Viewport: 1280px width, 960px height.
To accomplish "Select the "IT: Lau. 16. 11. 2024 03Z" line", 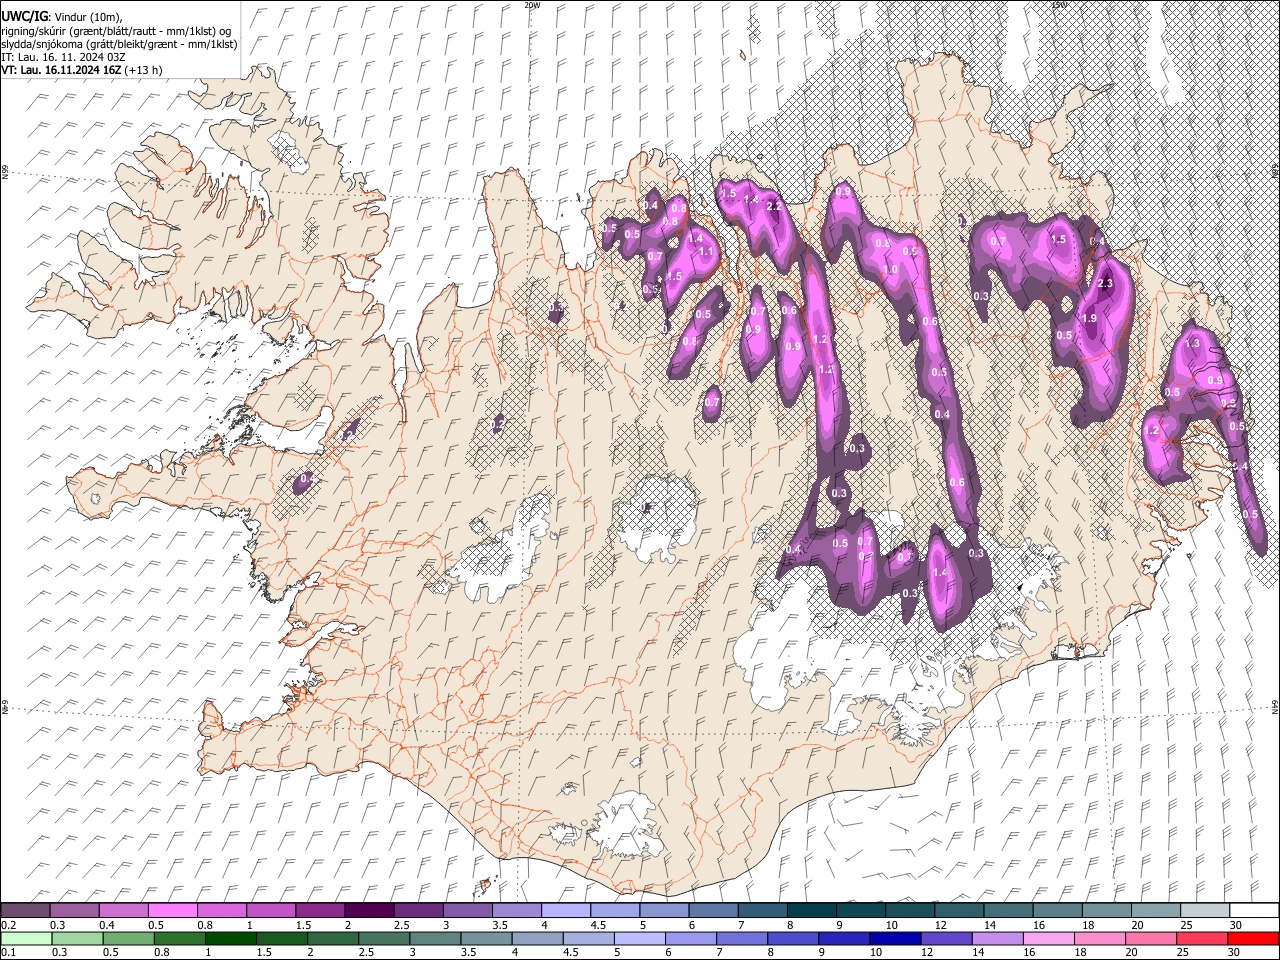I will coord(63,57).
